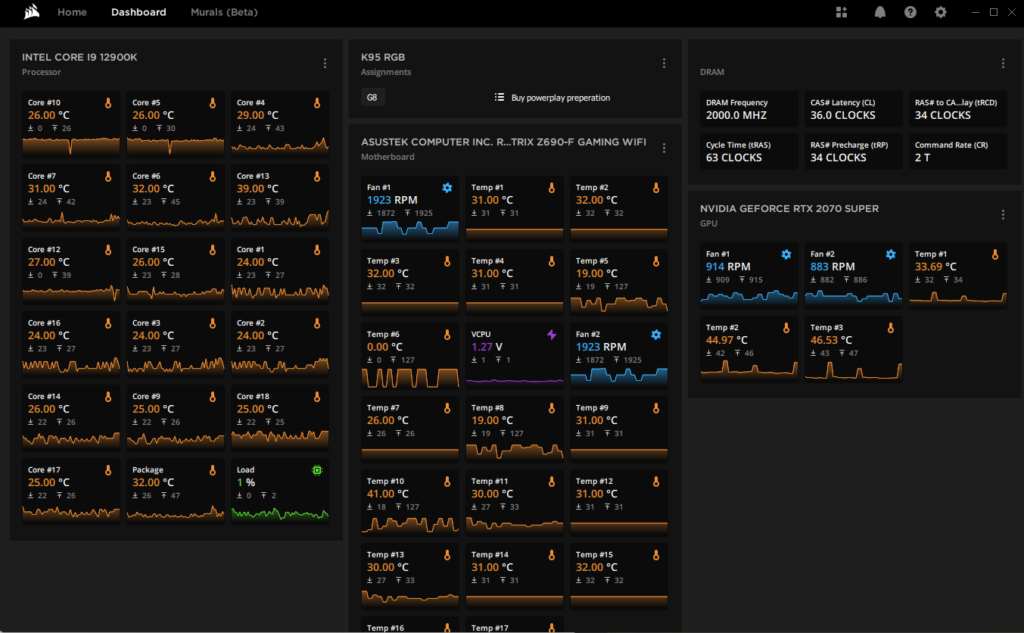The image size is (1024, 633).
Task: Click the 33.69 °C GPU reading
Action: click(x=935, y=267)
